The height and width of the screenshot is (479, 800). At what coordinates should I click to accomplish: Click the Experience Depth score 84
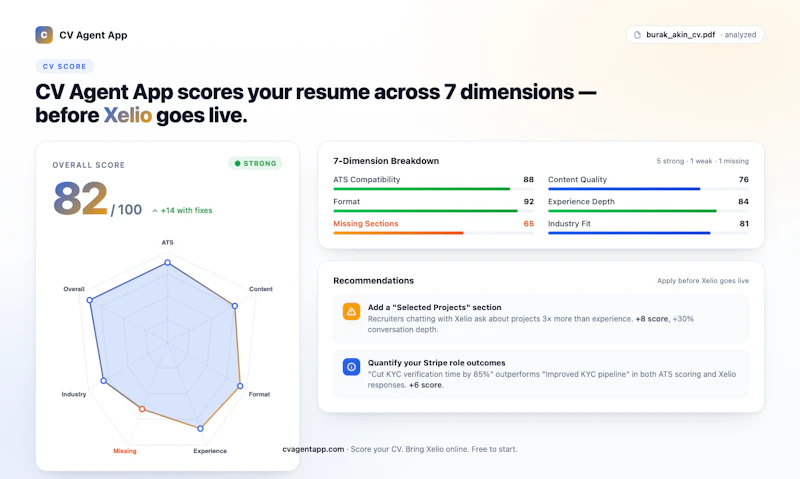coord(743,201)
